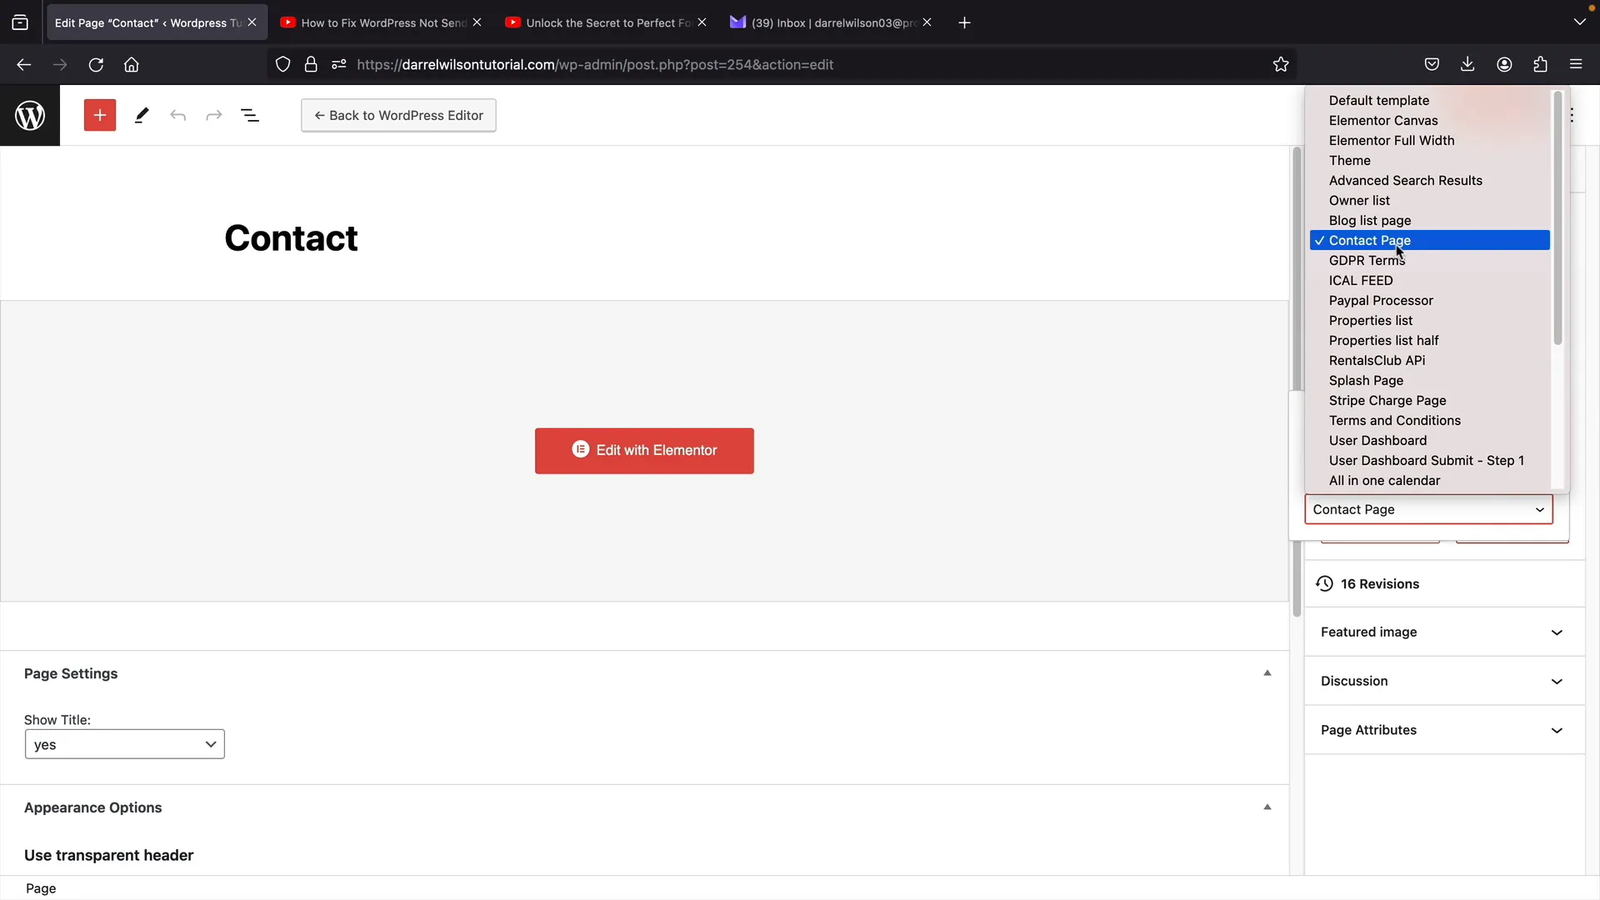Open the browser hamburger menu
Viewport: 1600px width, 900px height.
[1576, 64]
